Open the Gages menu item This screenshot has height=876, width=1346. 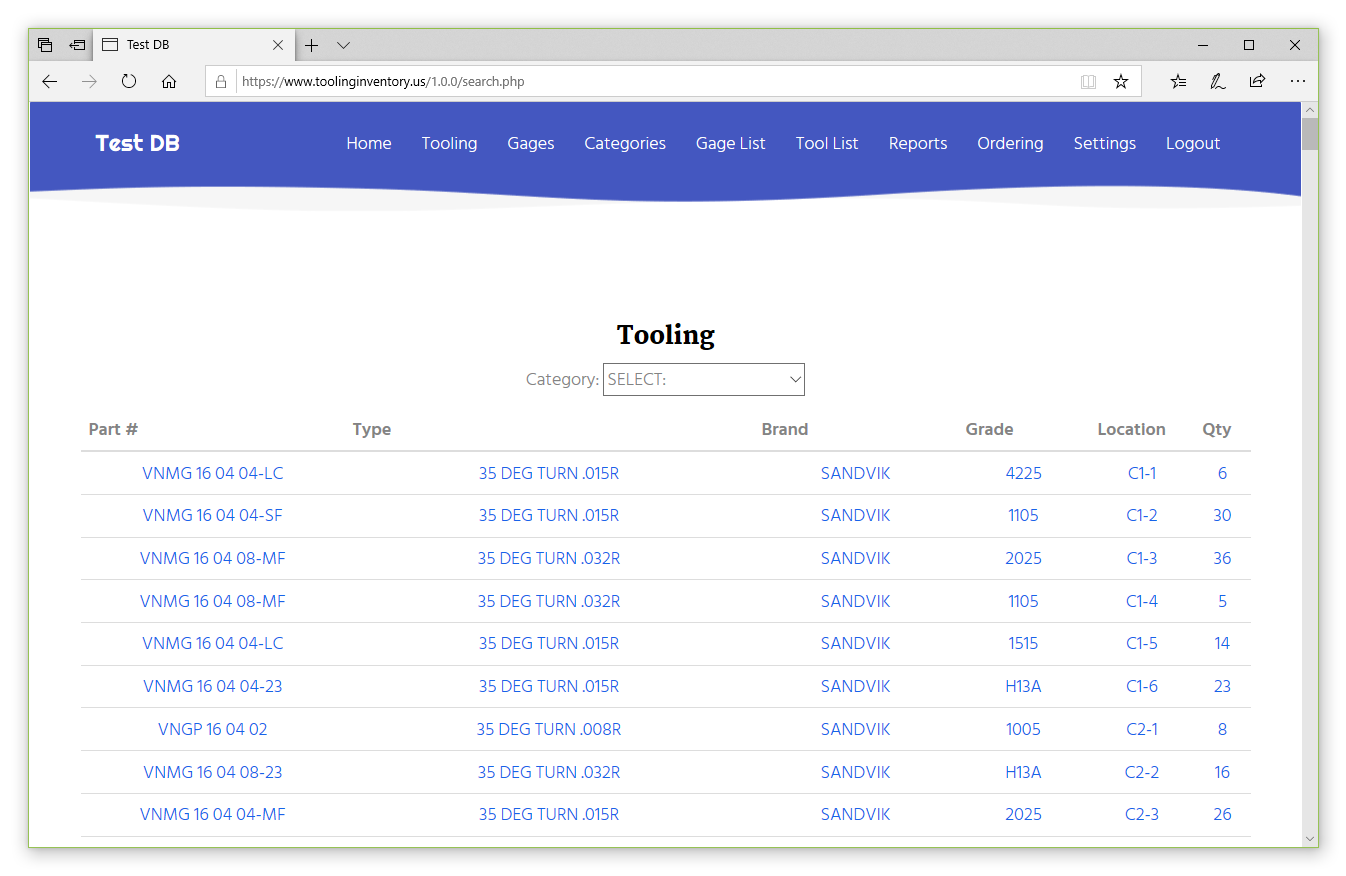click(x=530, y=143)
